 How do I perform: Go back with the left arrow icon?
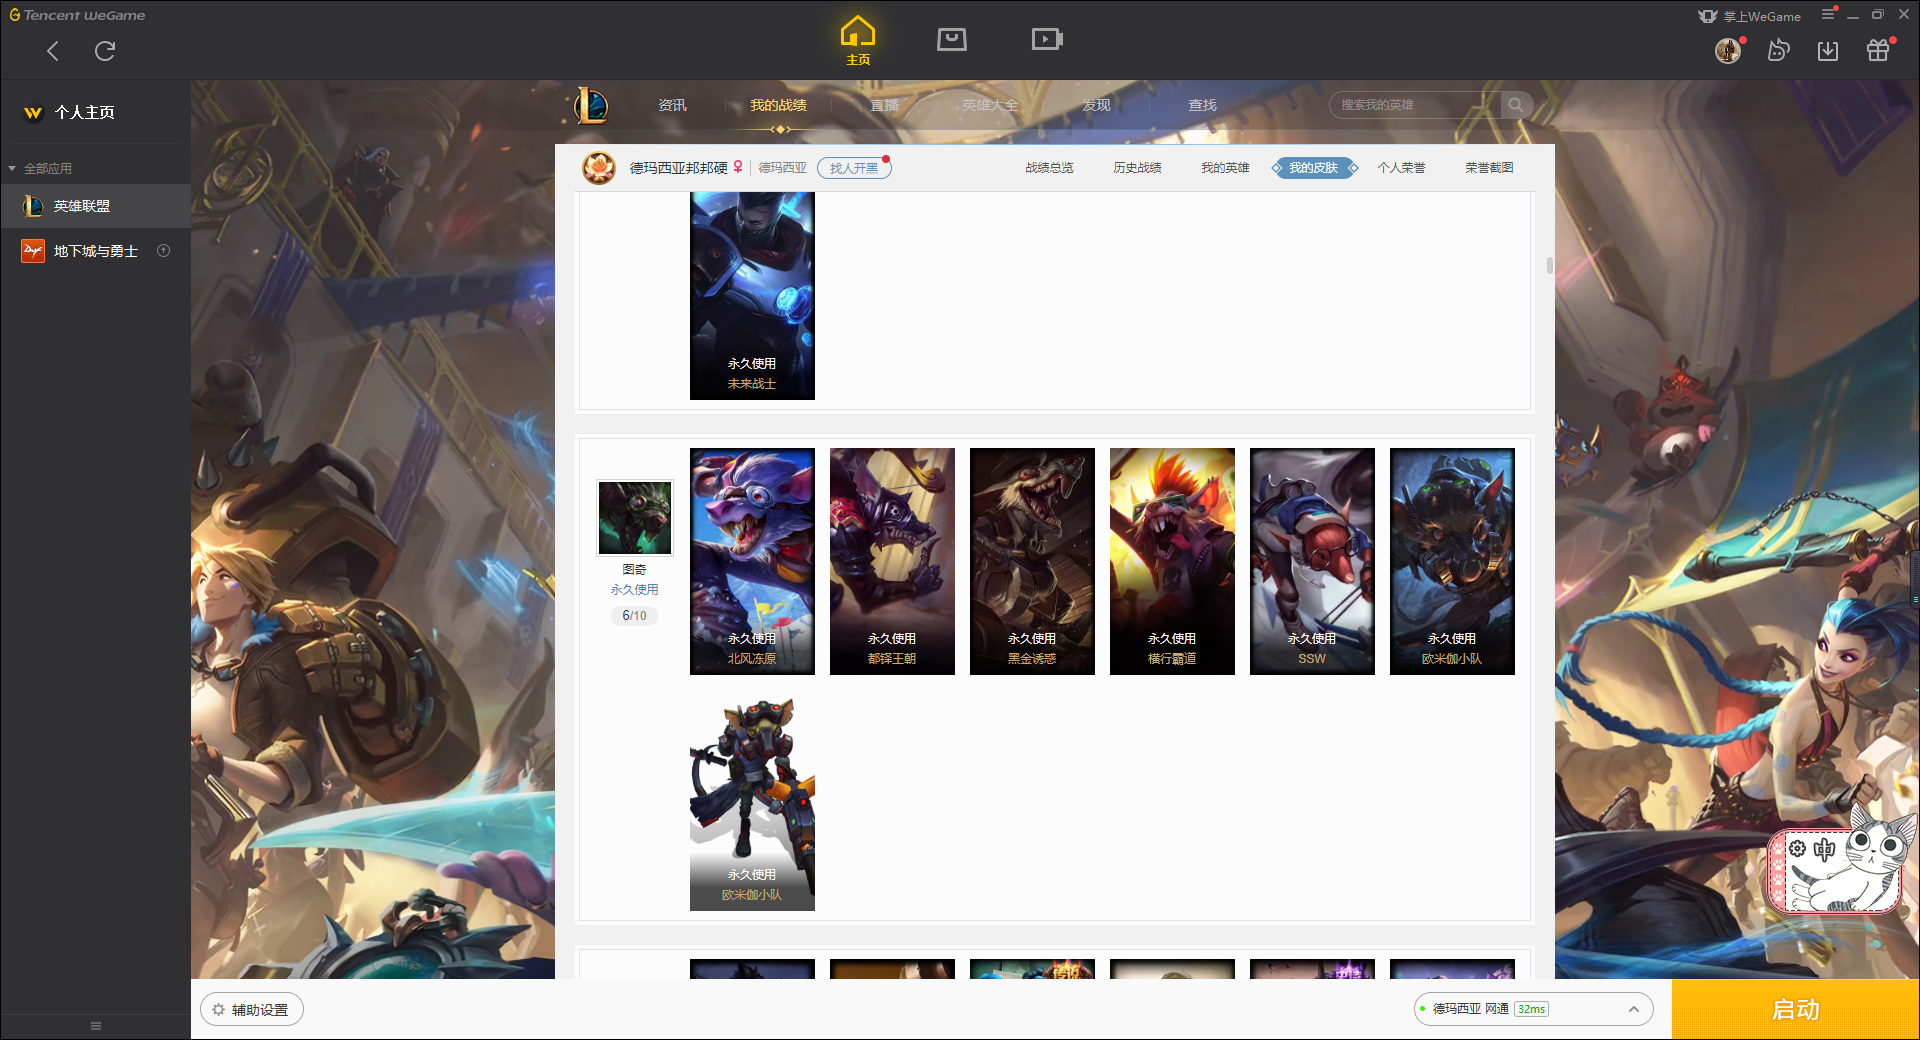pos(53,51)
